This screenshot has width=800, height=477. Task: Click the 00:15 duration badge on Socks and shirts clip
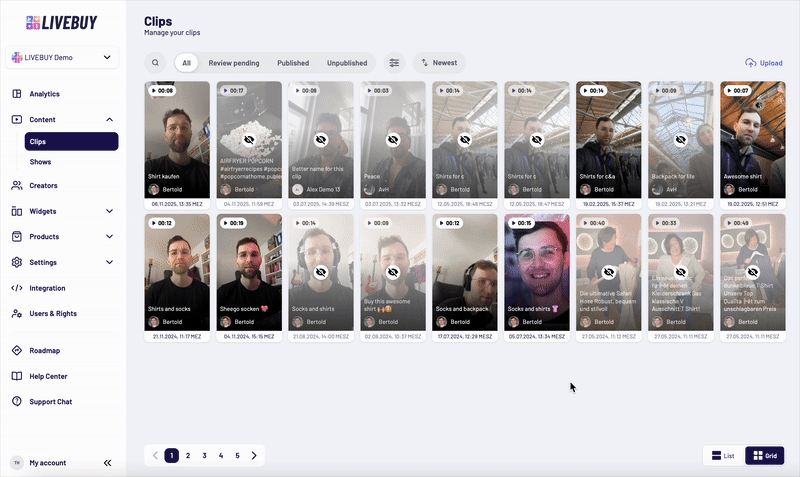(521, 223)
